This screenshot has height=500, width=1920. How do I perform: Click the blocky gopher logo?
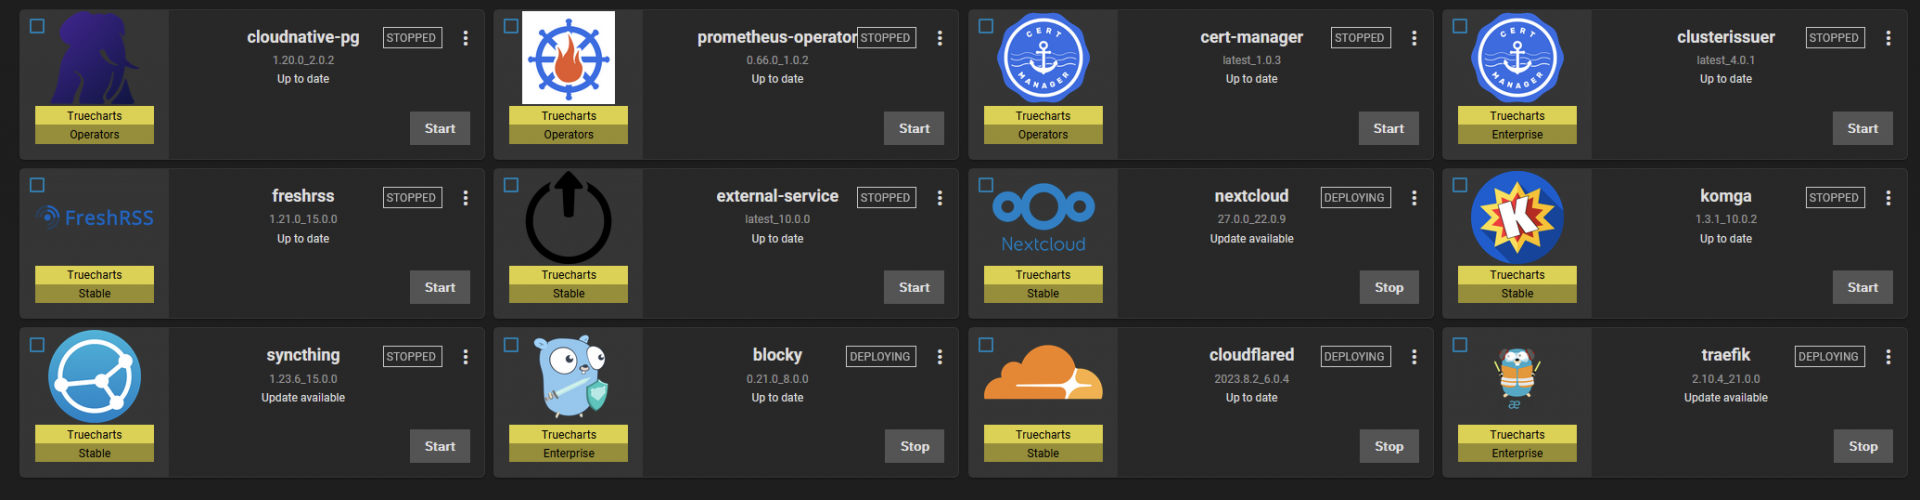click(569, 376)
